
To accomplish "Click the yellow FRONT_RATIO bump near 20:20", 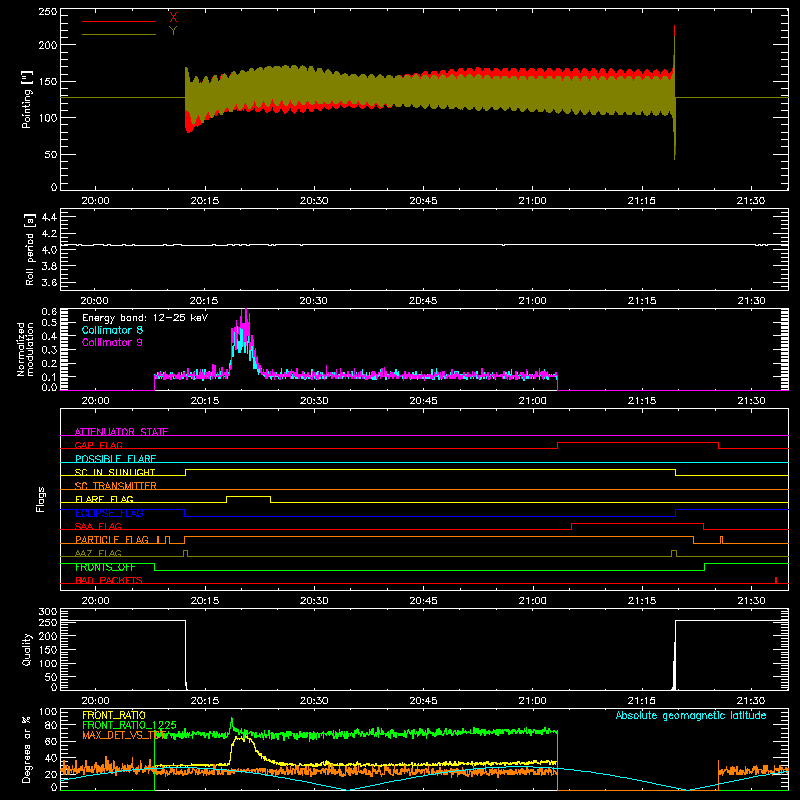I will tap(243, 741).
